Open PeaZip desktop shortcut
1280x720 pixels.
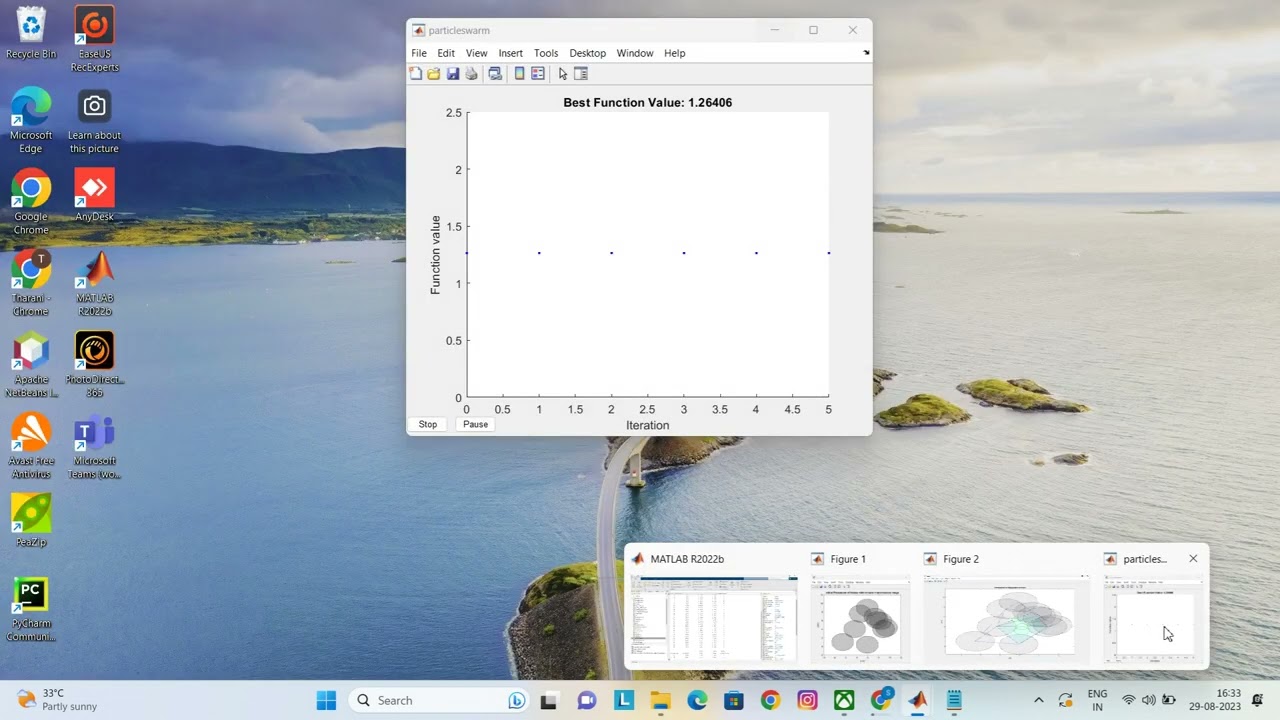click(x=31, y=520)
